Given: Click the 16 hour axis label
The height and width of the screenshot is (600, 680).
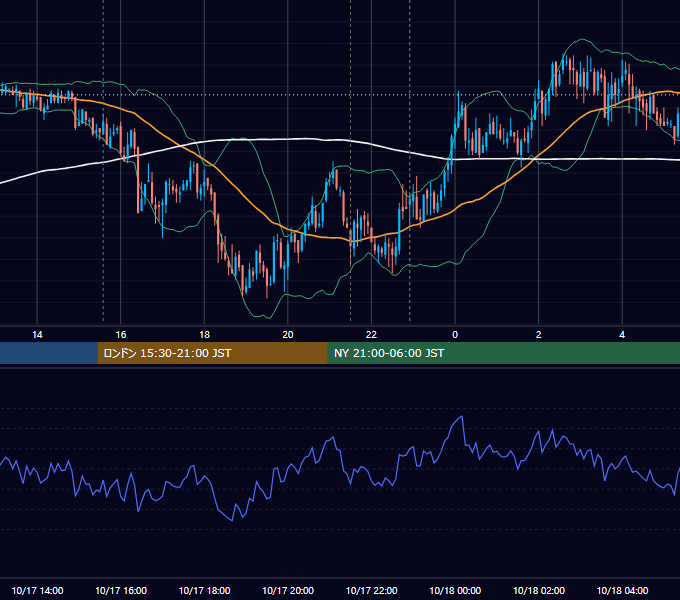Looking at the screenshot, I should coord(121,335).
